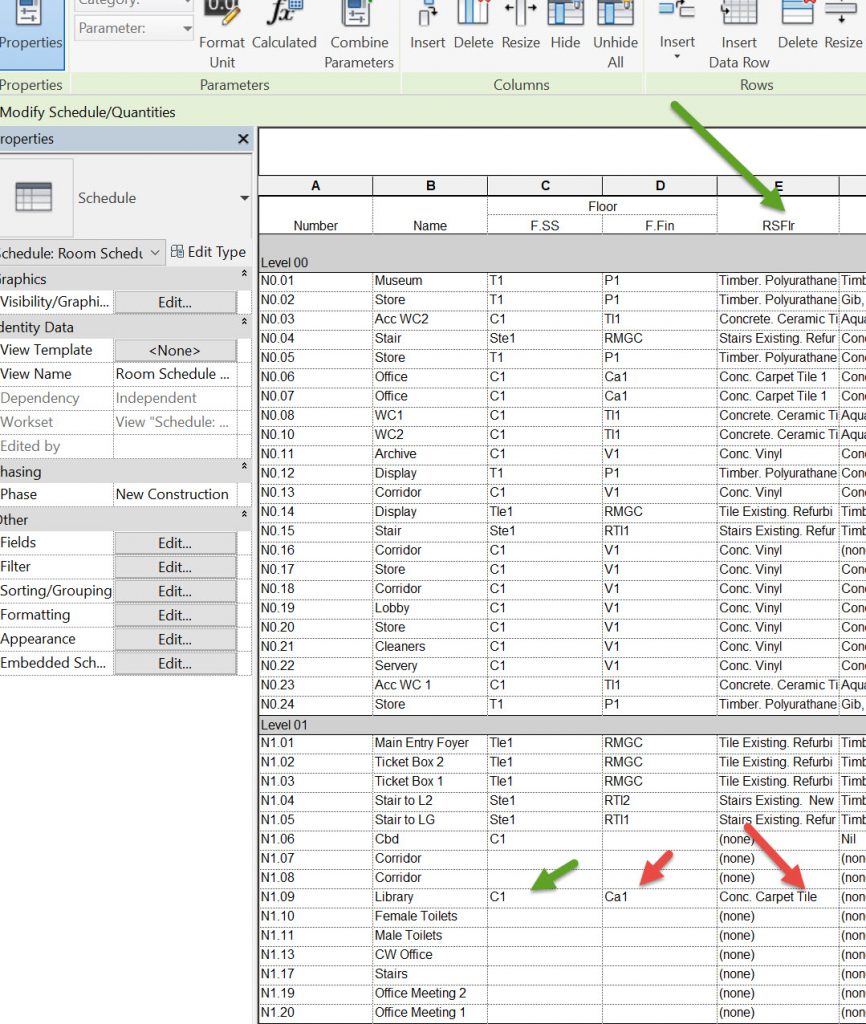The height and width of the screenshot is (1024, 866).
Task: Close the Properties palette
Action: [x=243, y=139]
